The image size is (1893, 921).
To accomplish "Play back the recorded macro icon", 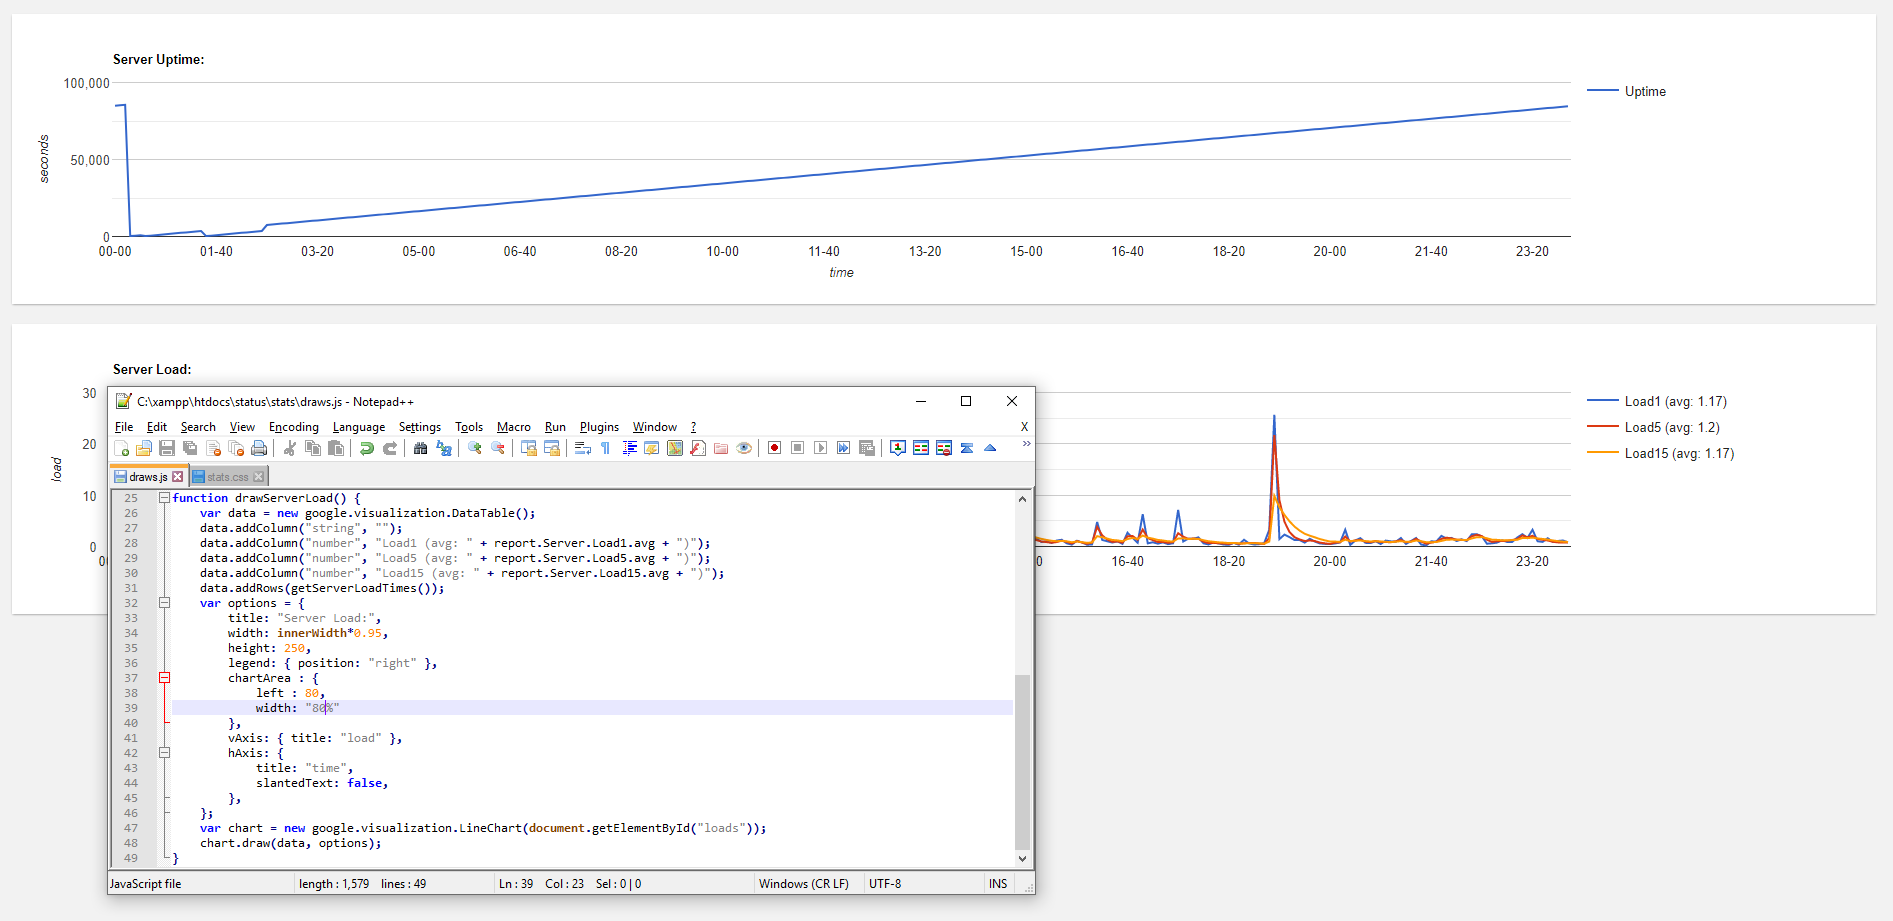I will click(x=820, y=448).
